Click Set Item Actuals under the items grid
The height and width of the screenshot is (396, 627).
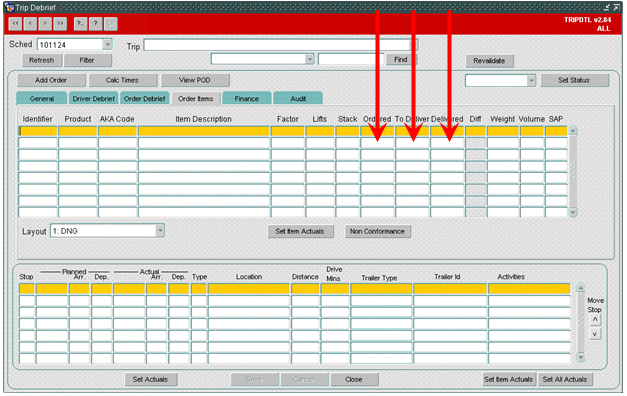point(300,231)
